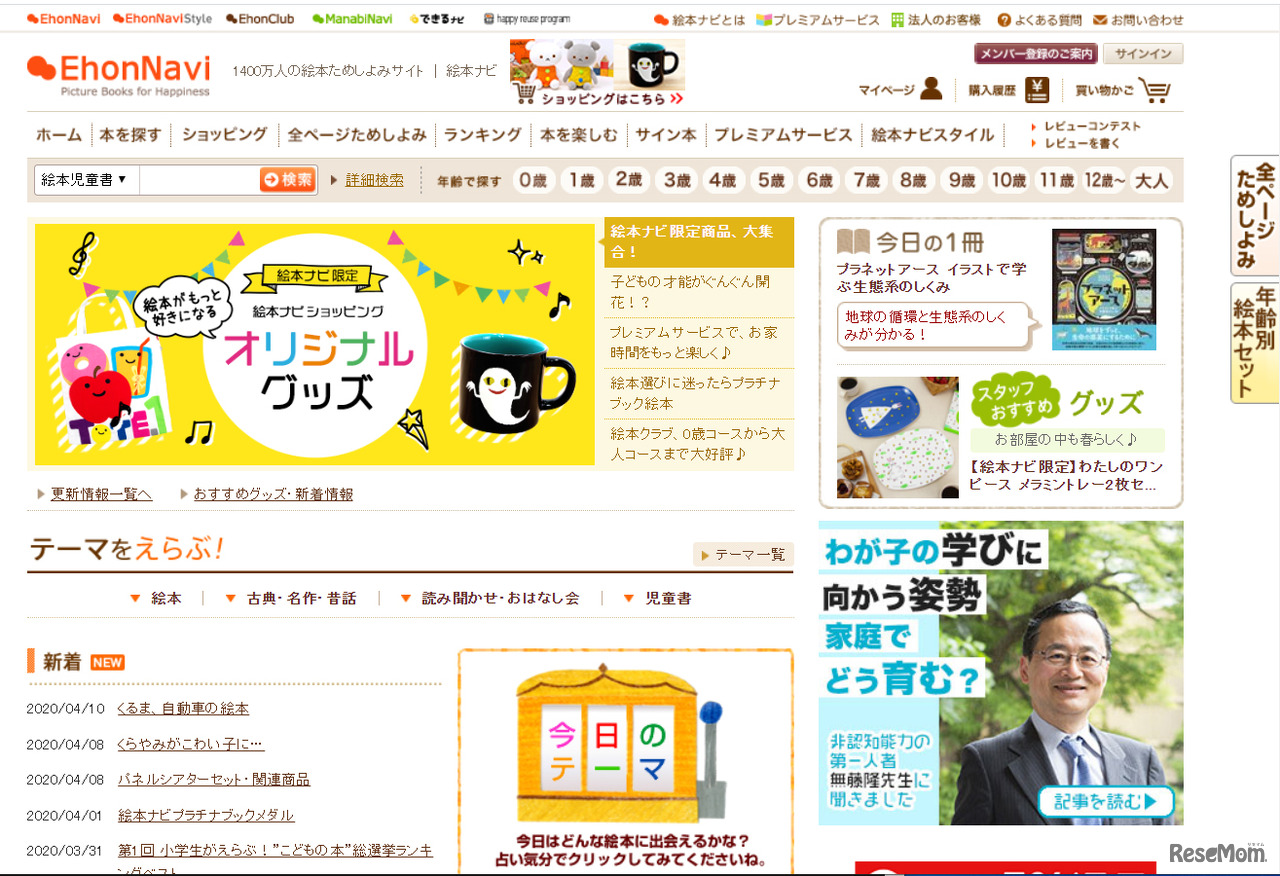Go to ホーム in main navigation
The image size is (1280, 876).
point(59,135)
